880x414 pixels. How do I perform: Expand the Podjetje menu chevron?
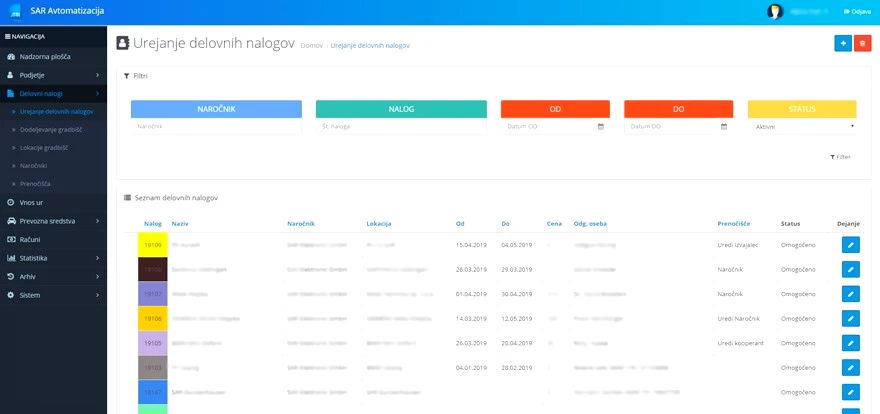98,75
